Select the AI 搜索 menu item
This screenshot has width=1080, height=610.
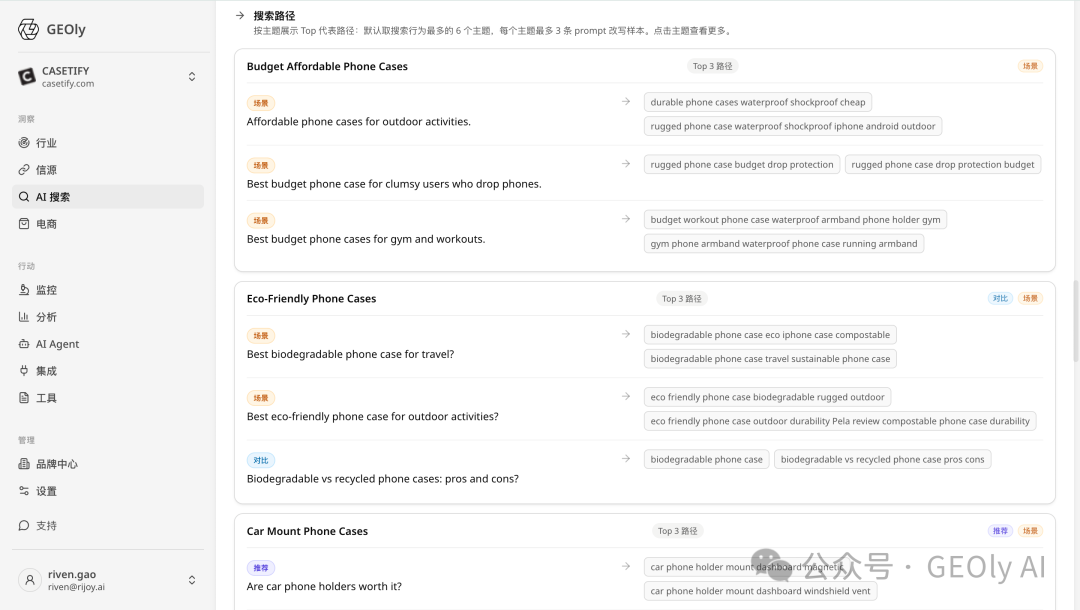pyautogui.click(x=108, y=196)
